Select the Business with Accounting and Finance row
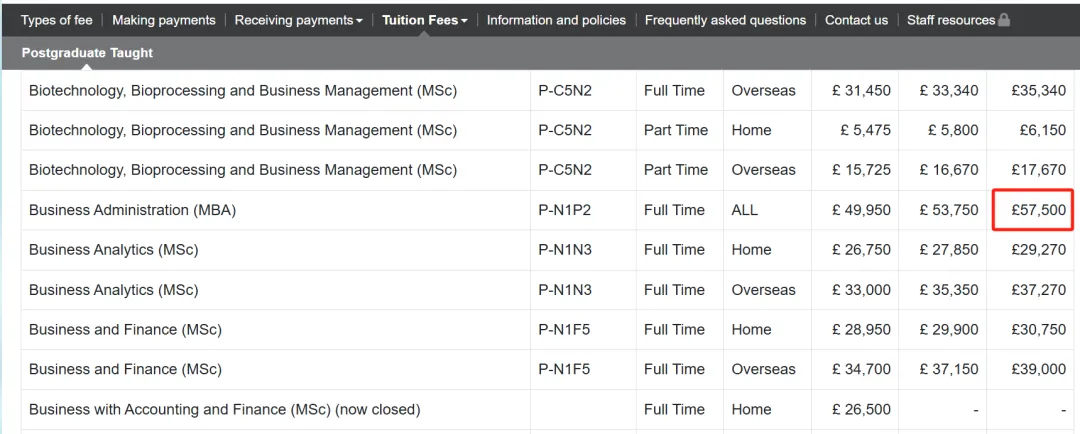 224,409
